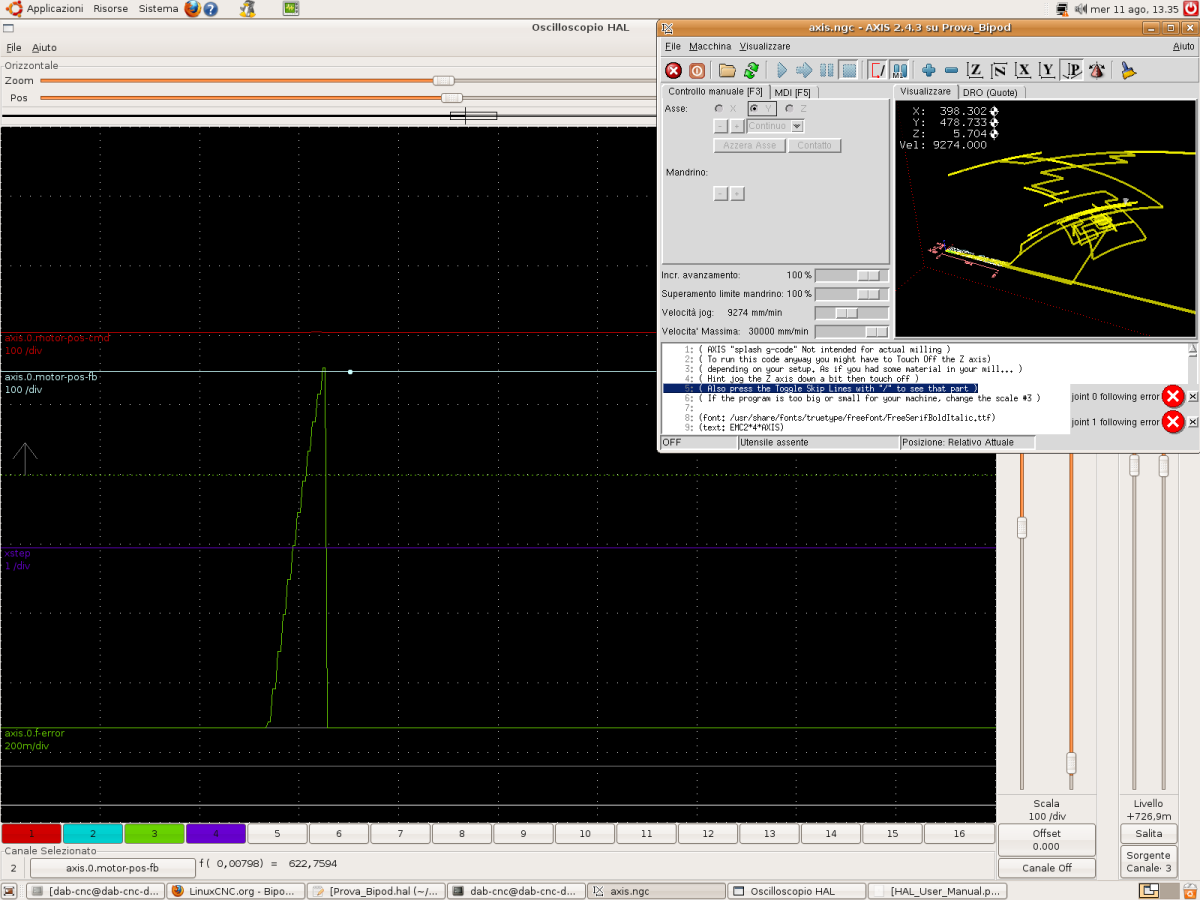
Task: Switch to Y front view
Action: pos(1047,70)
